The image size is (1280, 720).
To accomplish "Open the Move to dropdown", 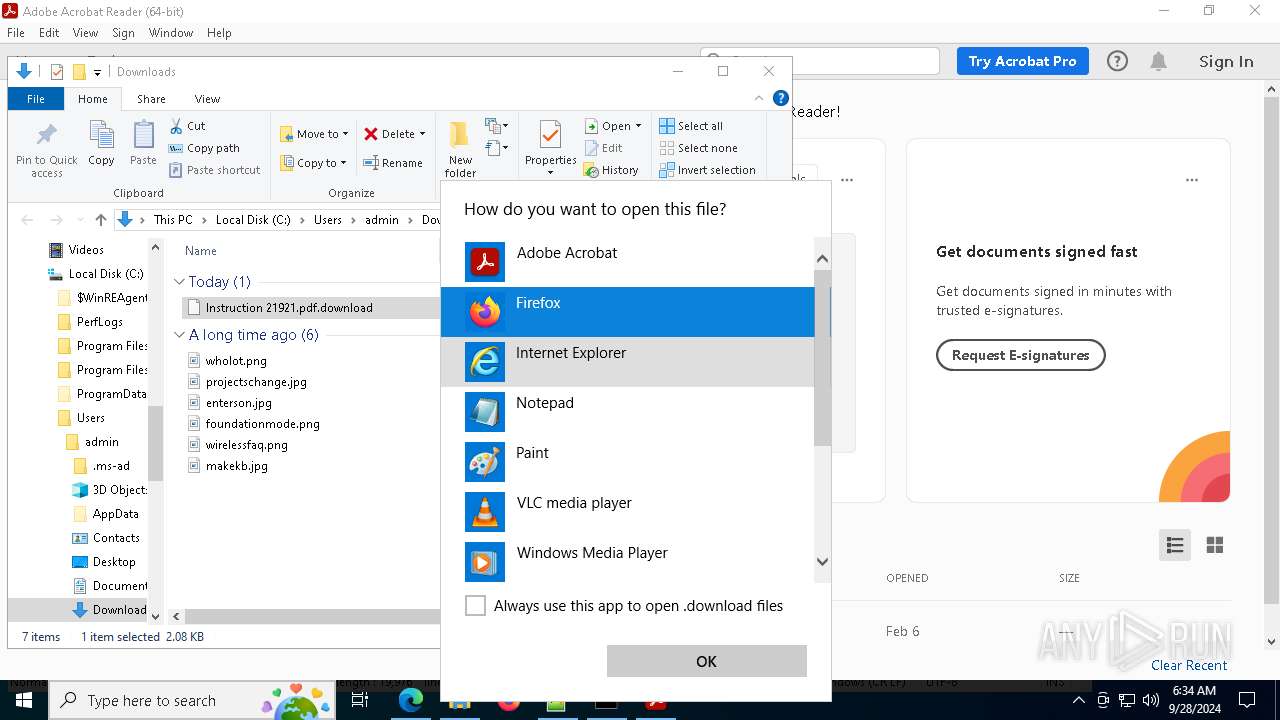I will tap(314, 134).
